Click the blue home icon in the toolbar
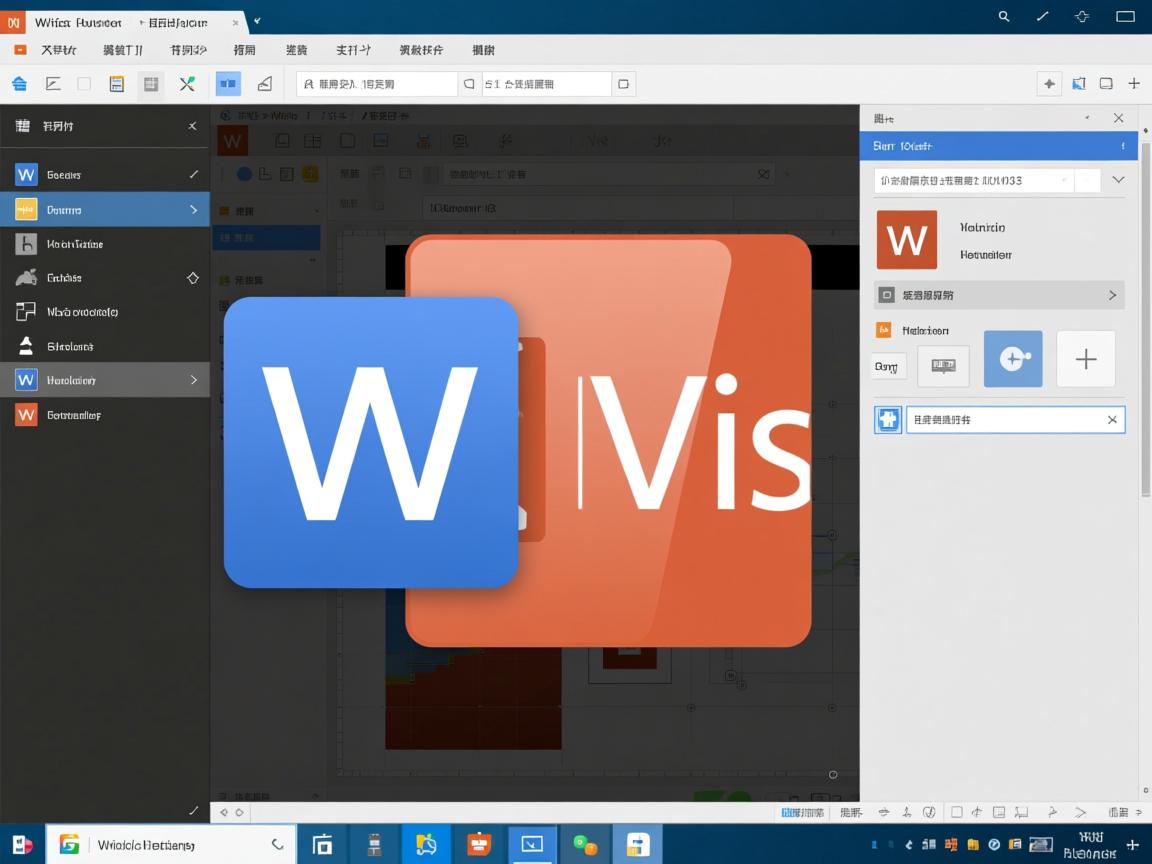 [x=19, y=84]
